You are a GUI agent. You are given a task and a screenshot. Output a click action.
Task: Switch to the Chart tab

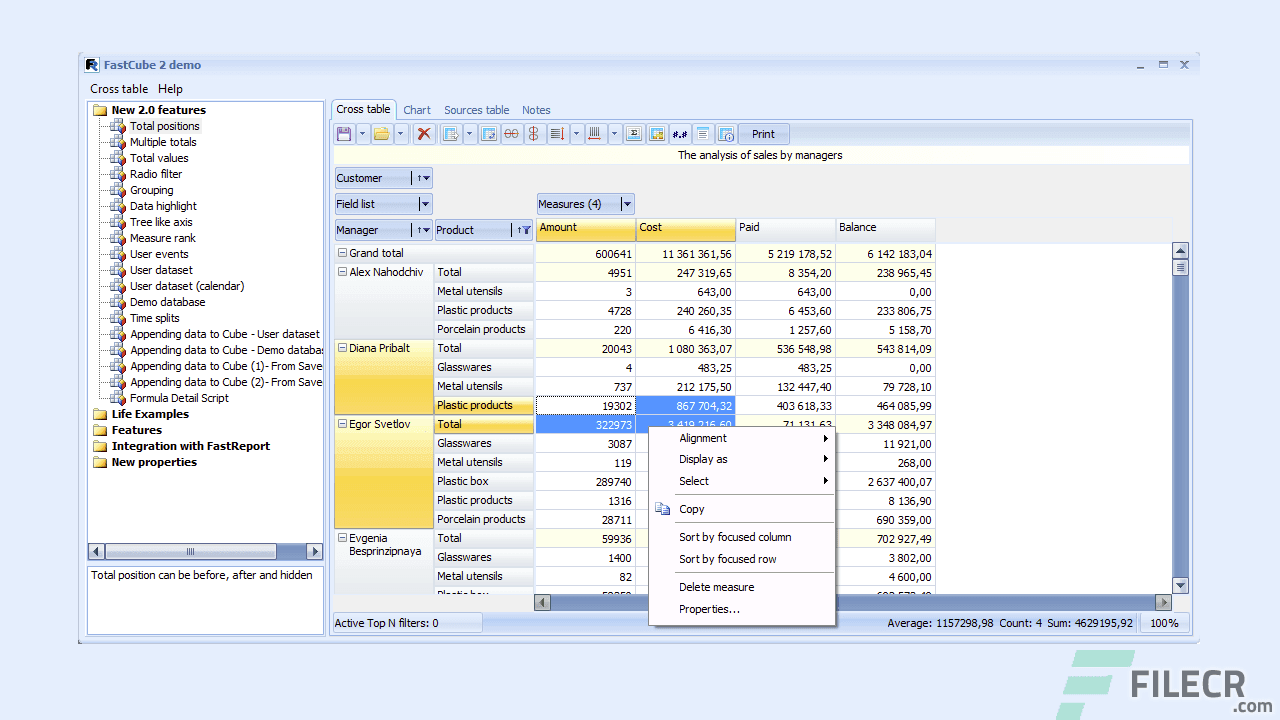click(x=417, y=110)
